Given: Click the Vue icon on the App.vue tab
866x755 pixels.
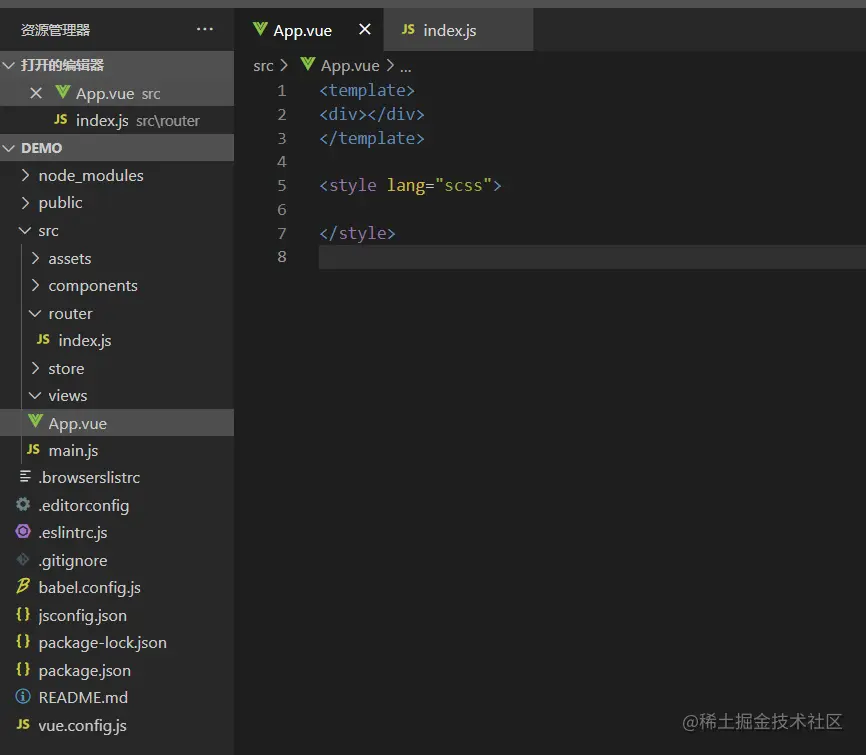Looking at the screenshot, I should tap(260, 29).
